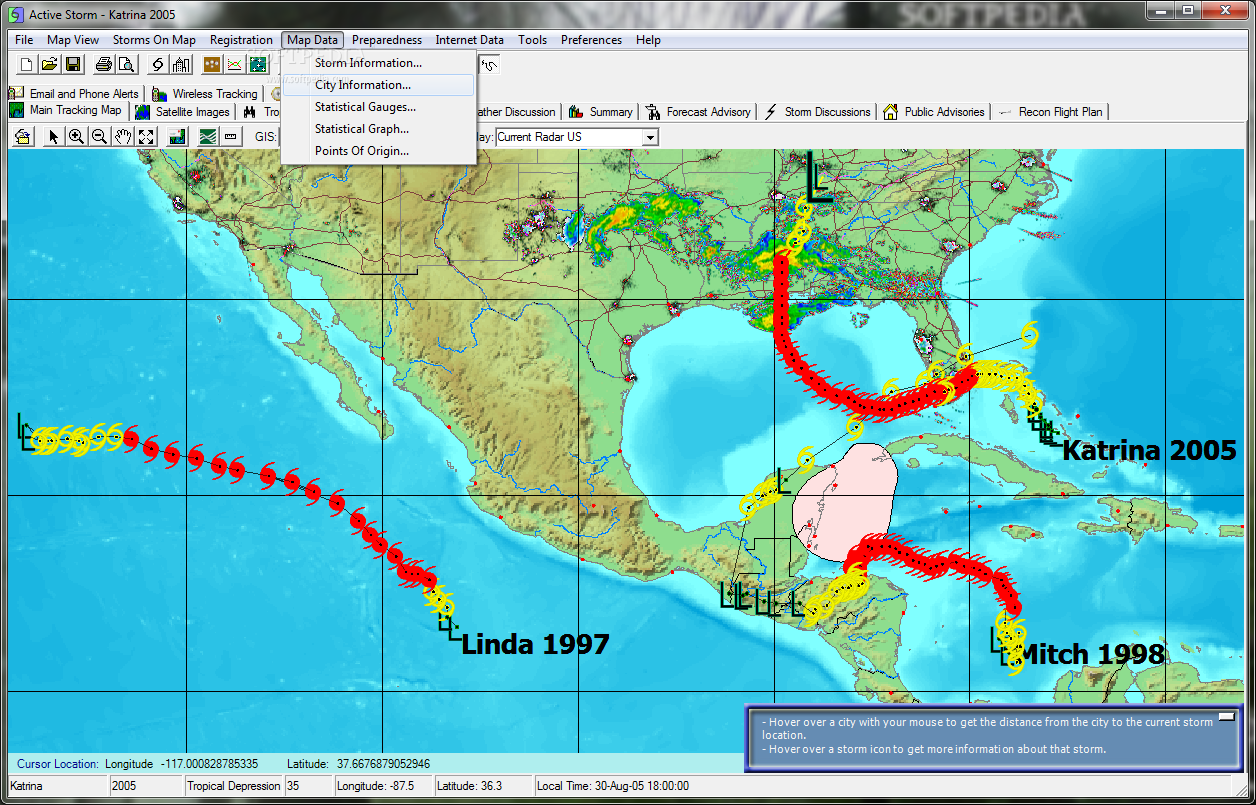The width and height of the screenshot is (1256, 805).
Task: Open the File menu
Action: click(x=24, y=40)
